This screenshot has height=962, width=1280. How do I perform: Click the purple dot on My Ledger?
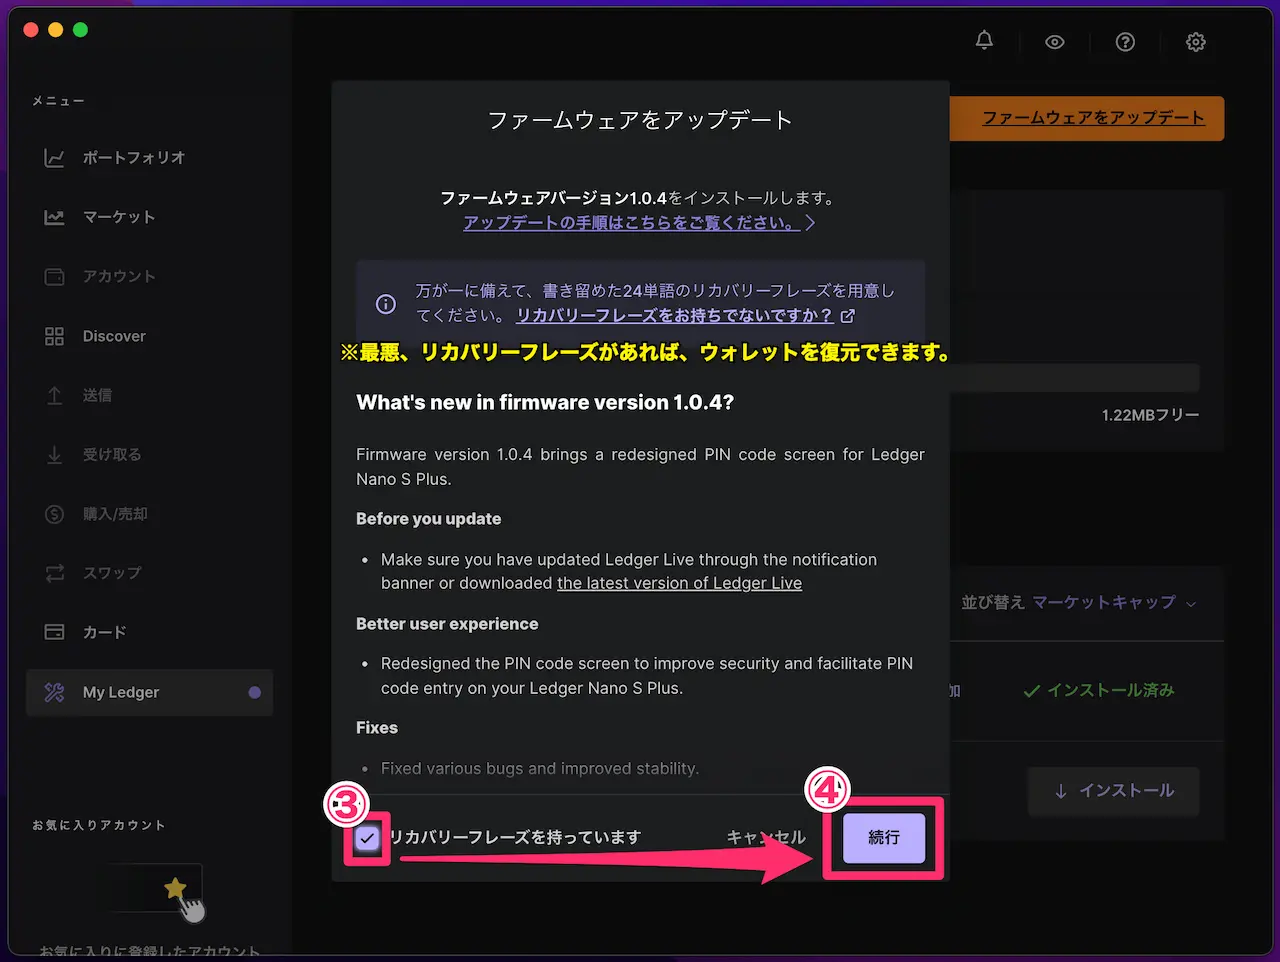[254, 692]
